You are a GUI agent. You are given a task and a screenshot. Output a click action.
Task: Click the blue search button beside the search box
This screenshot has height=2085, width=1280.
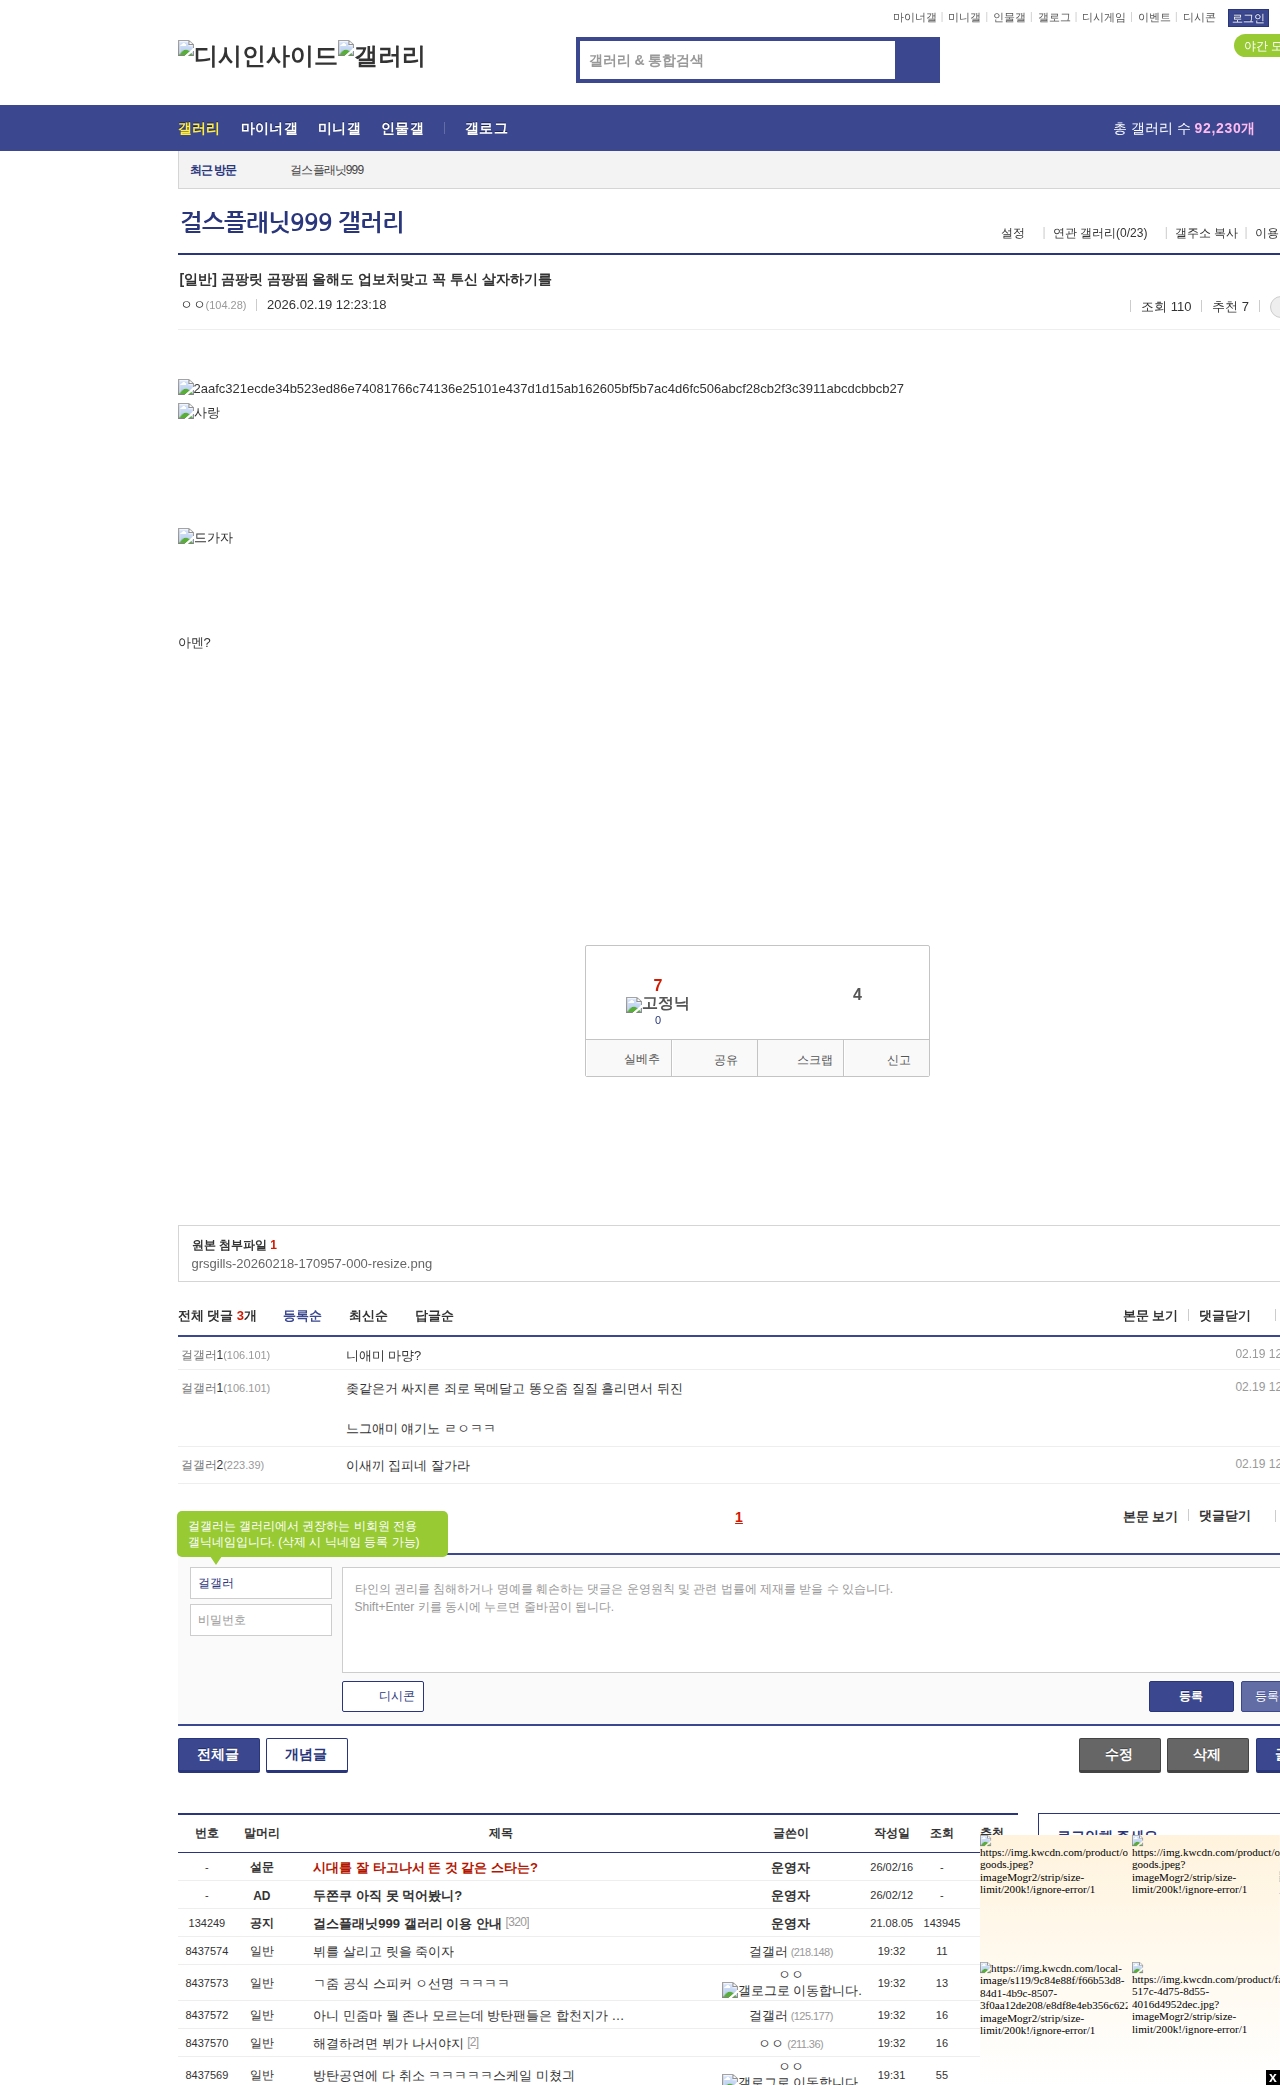(x=917, y=60)
